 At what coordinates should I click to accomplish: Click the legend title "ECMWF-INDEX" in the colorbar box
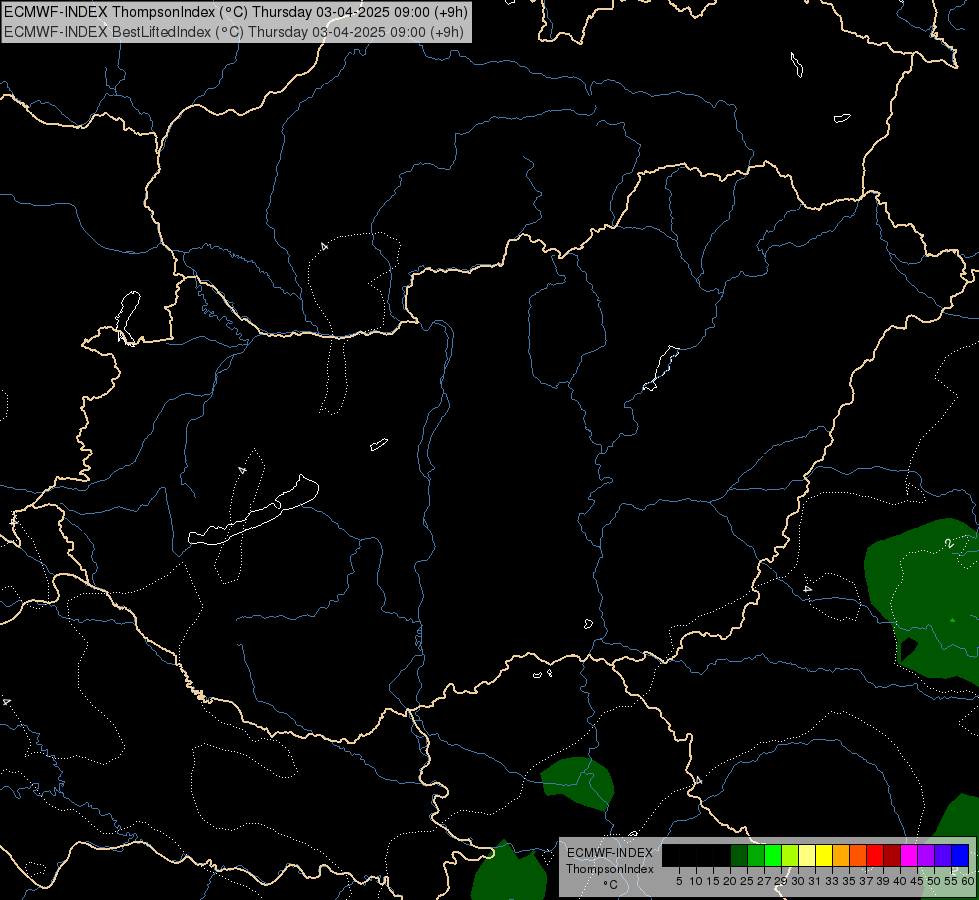click(610, 853)
